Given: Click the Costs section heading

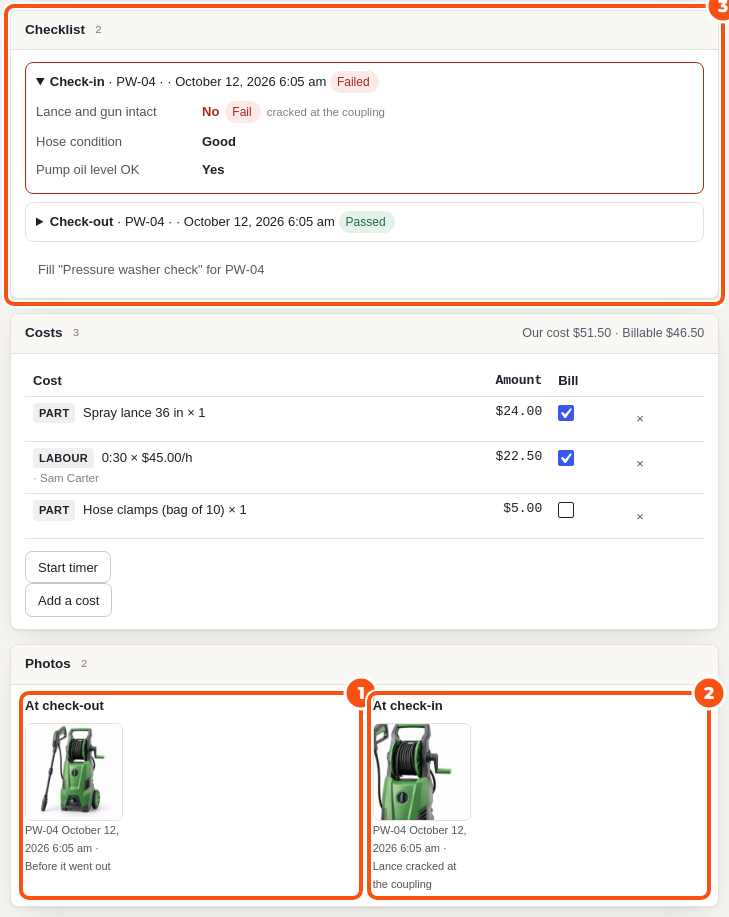Looking at the screenshot, I should (43, 333).
